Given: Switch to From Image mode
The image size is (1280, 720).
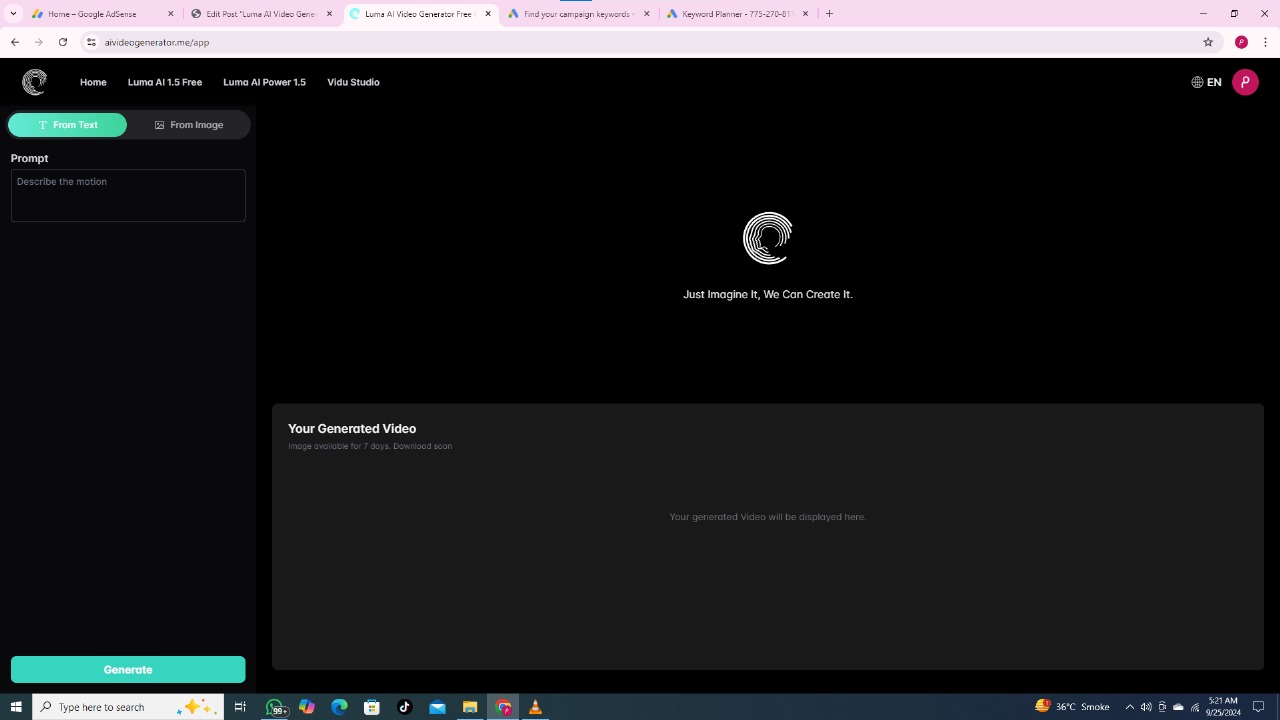Looking at the screenshot, I should (188, 125).
